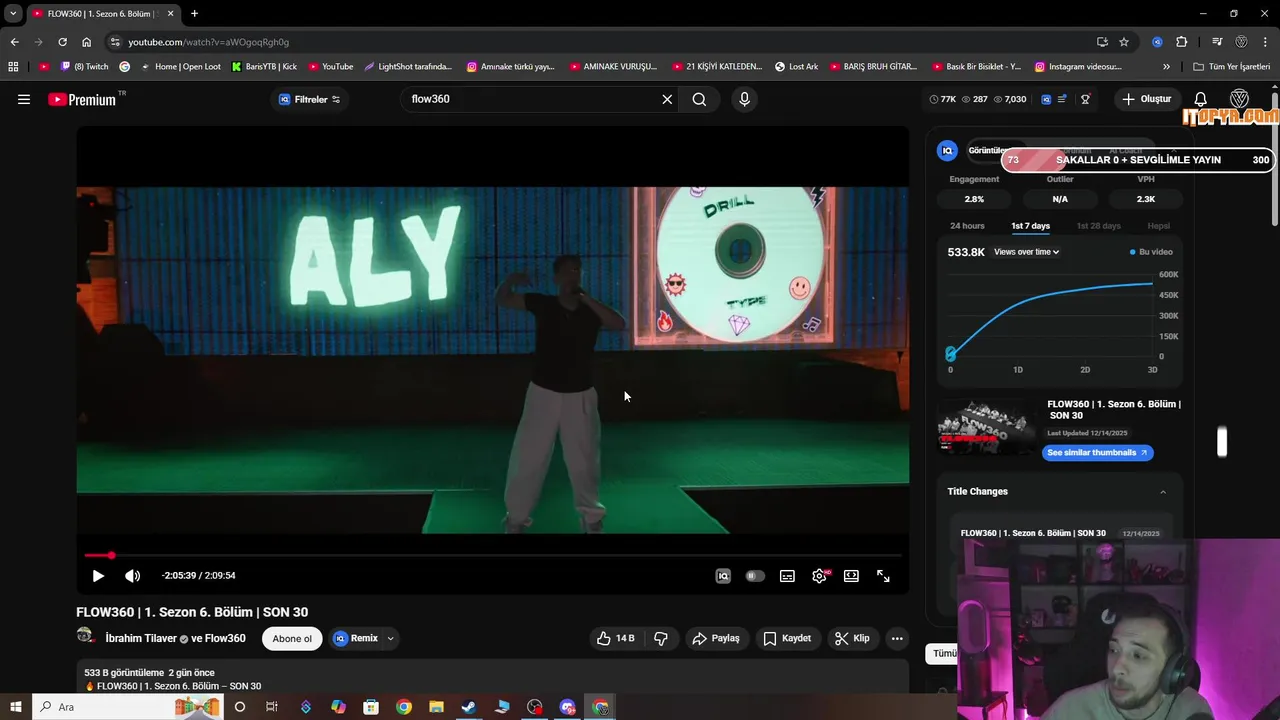Open Chrome extensions puzzle icon
The width and height of the screenshot is (1280, 720).
coord(1181,42)
